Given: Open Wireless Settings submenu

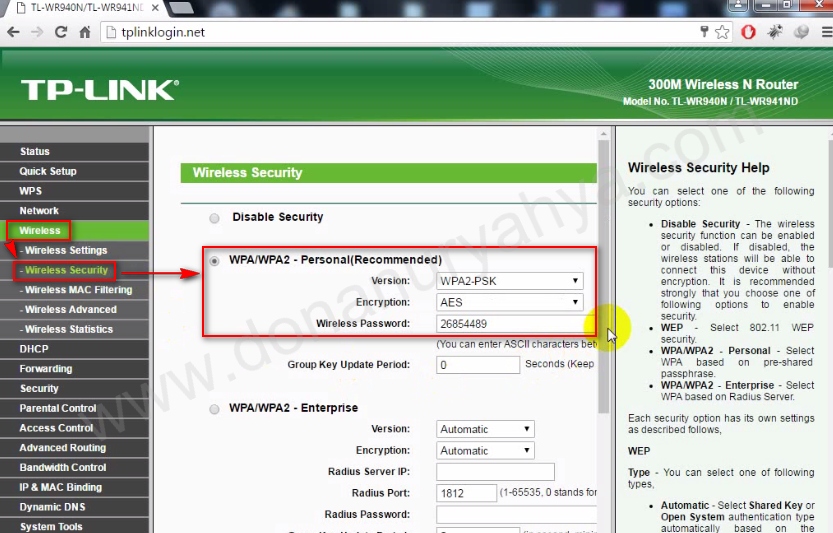Looking at the screenshot, I should click(x=74, y=250).
